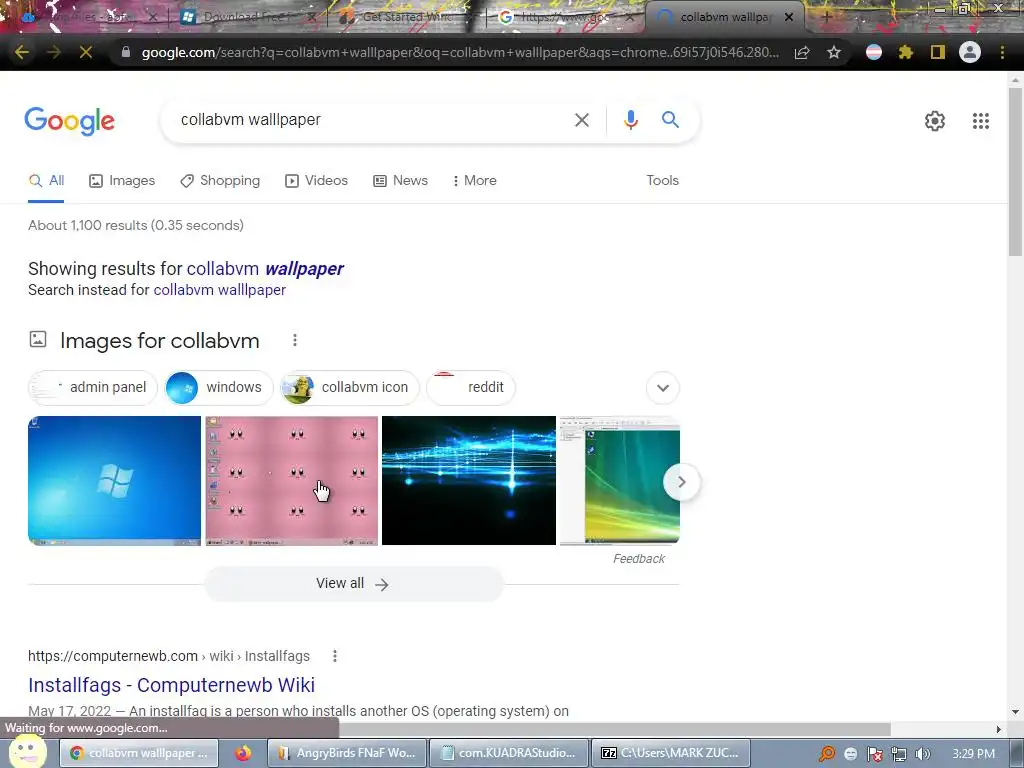This screenshot has height=768, width=1024.
Task: Switch to the All results tab
Action: click(46, 180)
